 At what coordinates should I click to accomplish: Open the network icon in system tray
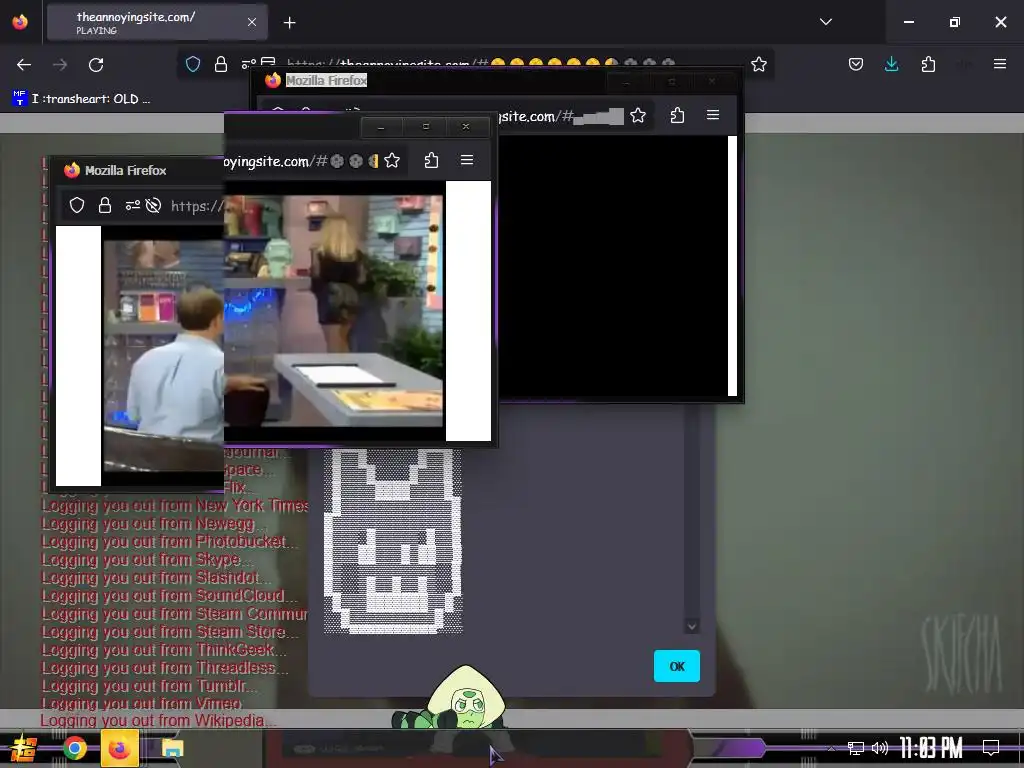tap(855, 748)
